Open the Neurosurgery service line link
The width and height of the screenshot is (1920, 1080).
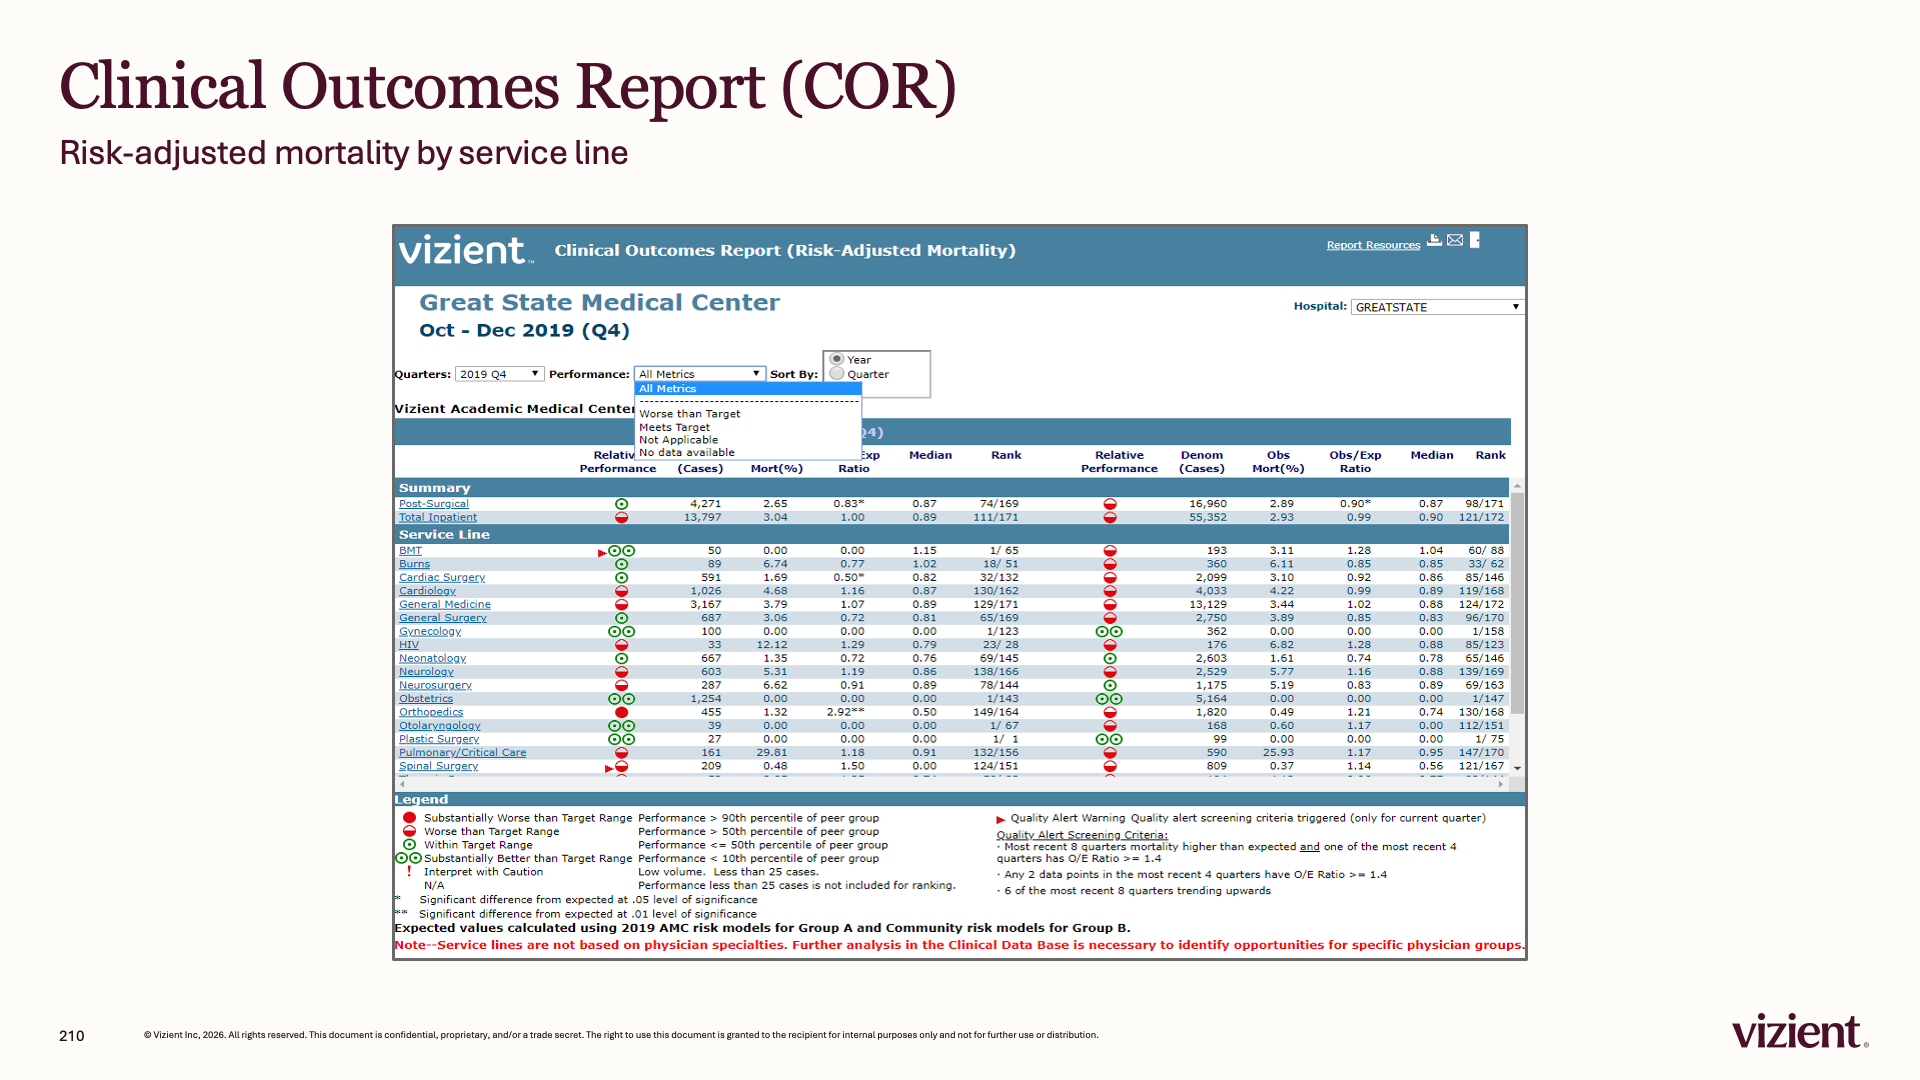point(434,685)
